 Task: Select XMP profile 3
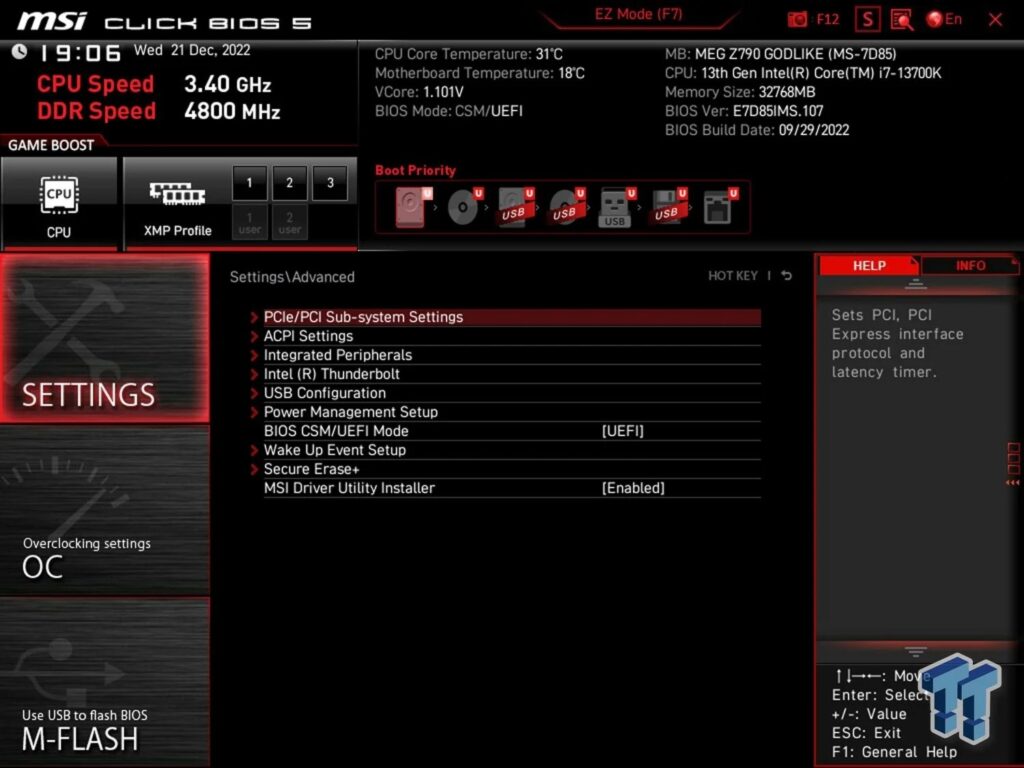pos(330,183)
